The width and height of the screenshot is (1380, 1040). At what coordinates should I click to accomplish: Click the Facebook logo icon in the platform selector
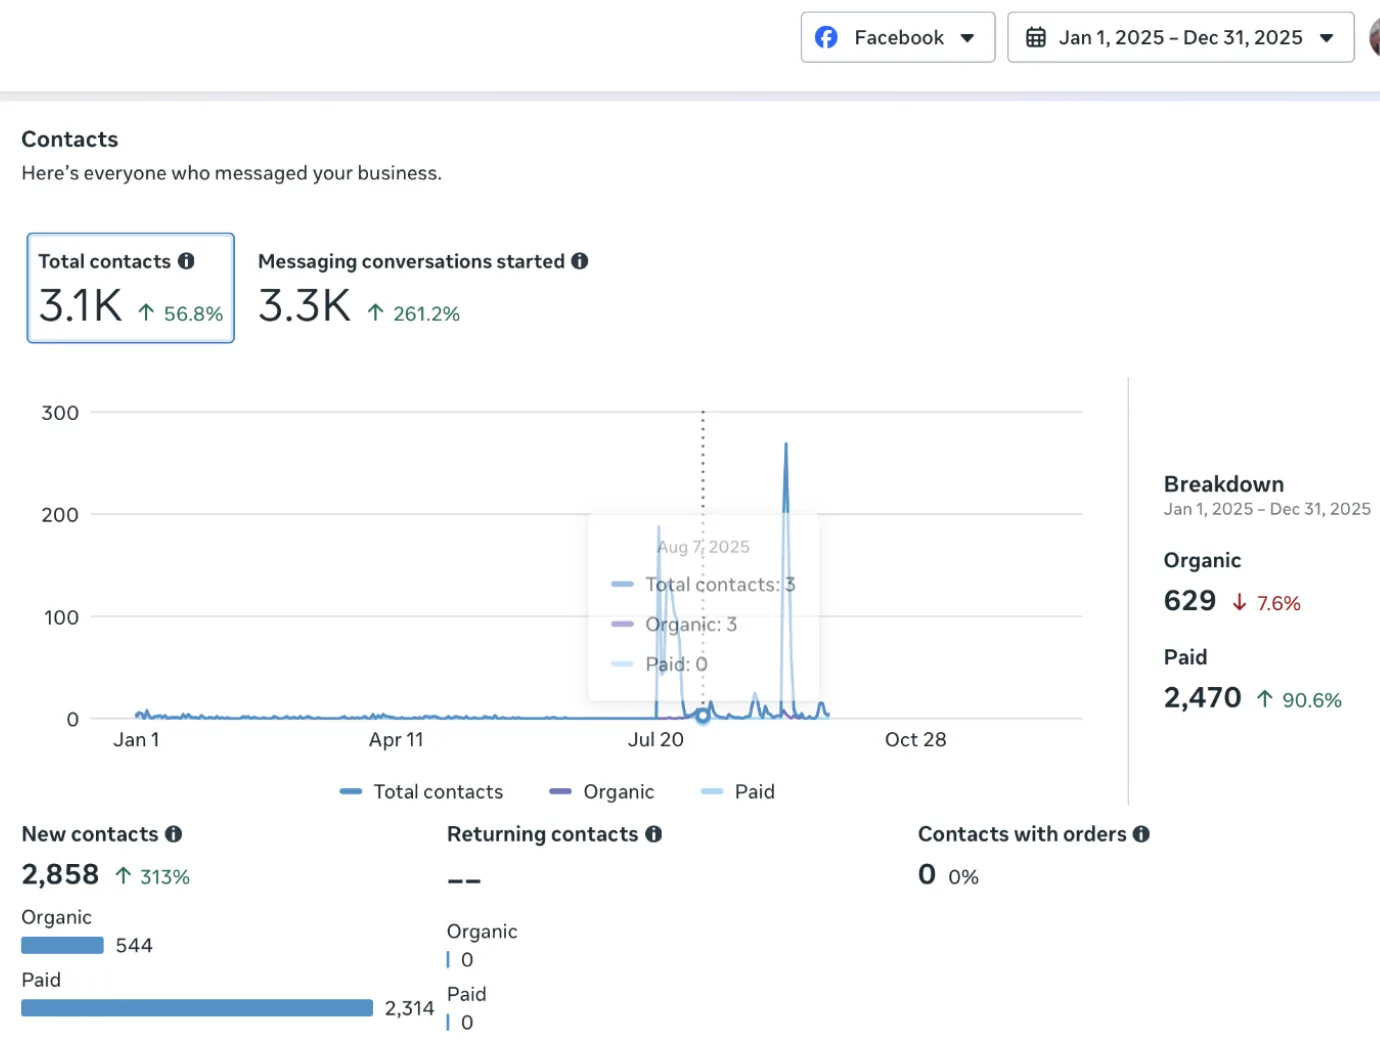click(x=826, y=37)
